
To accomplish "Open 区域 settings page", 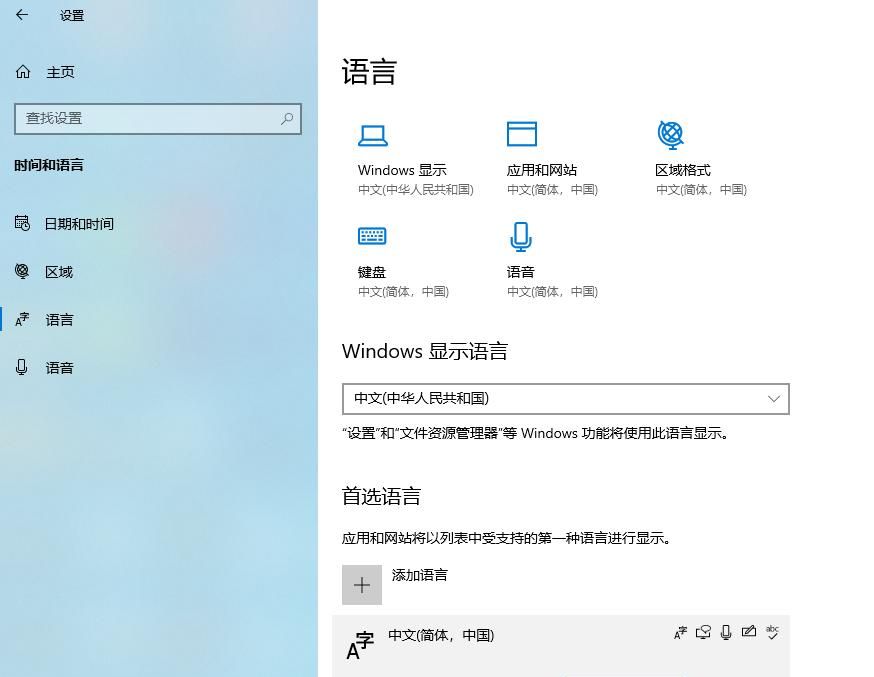I will coord(59,272).
